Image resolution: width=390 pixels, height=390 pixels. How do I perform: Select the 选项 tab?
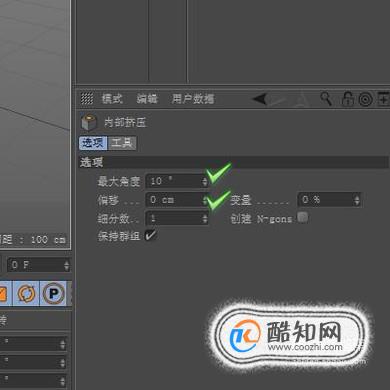point(93,143)
